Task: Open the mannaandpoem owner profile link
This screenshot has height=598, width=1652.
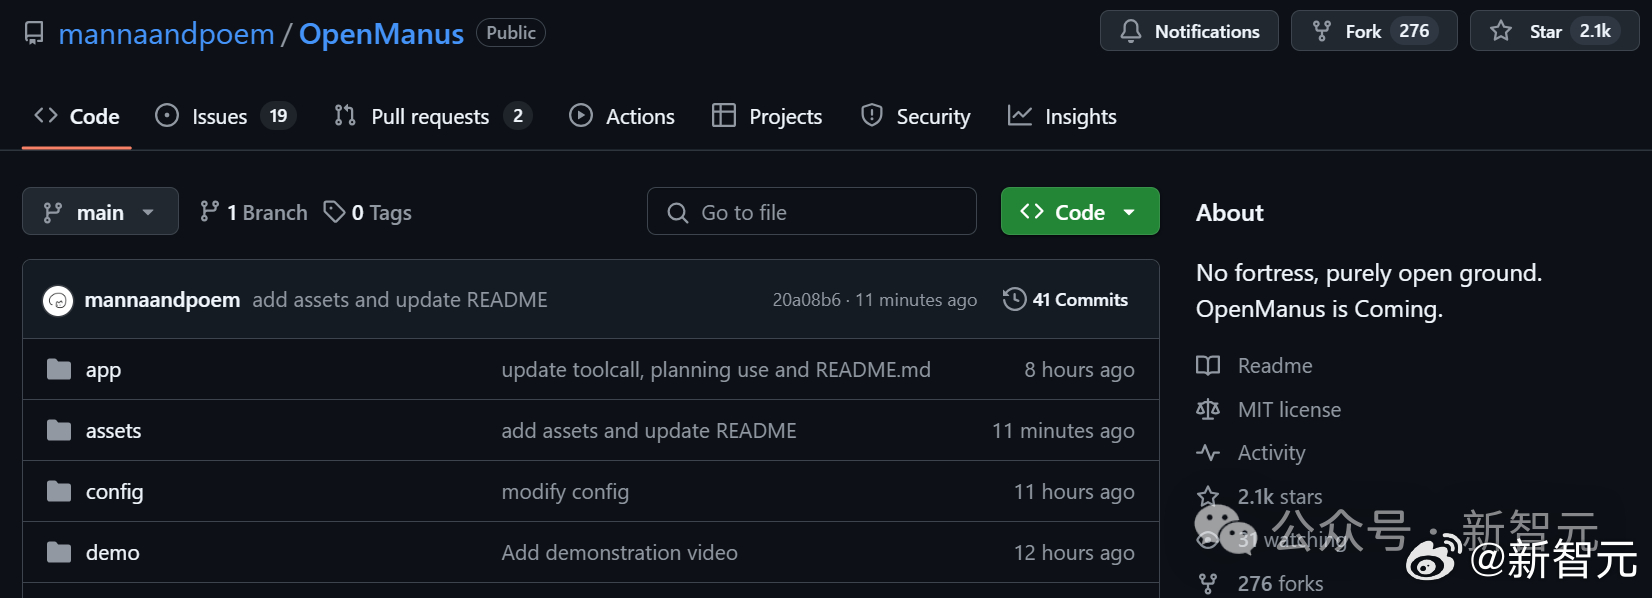Action: point(166,34)
